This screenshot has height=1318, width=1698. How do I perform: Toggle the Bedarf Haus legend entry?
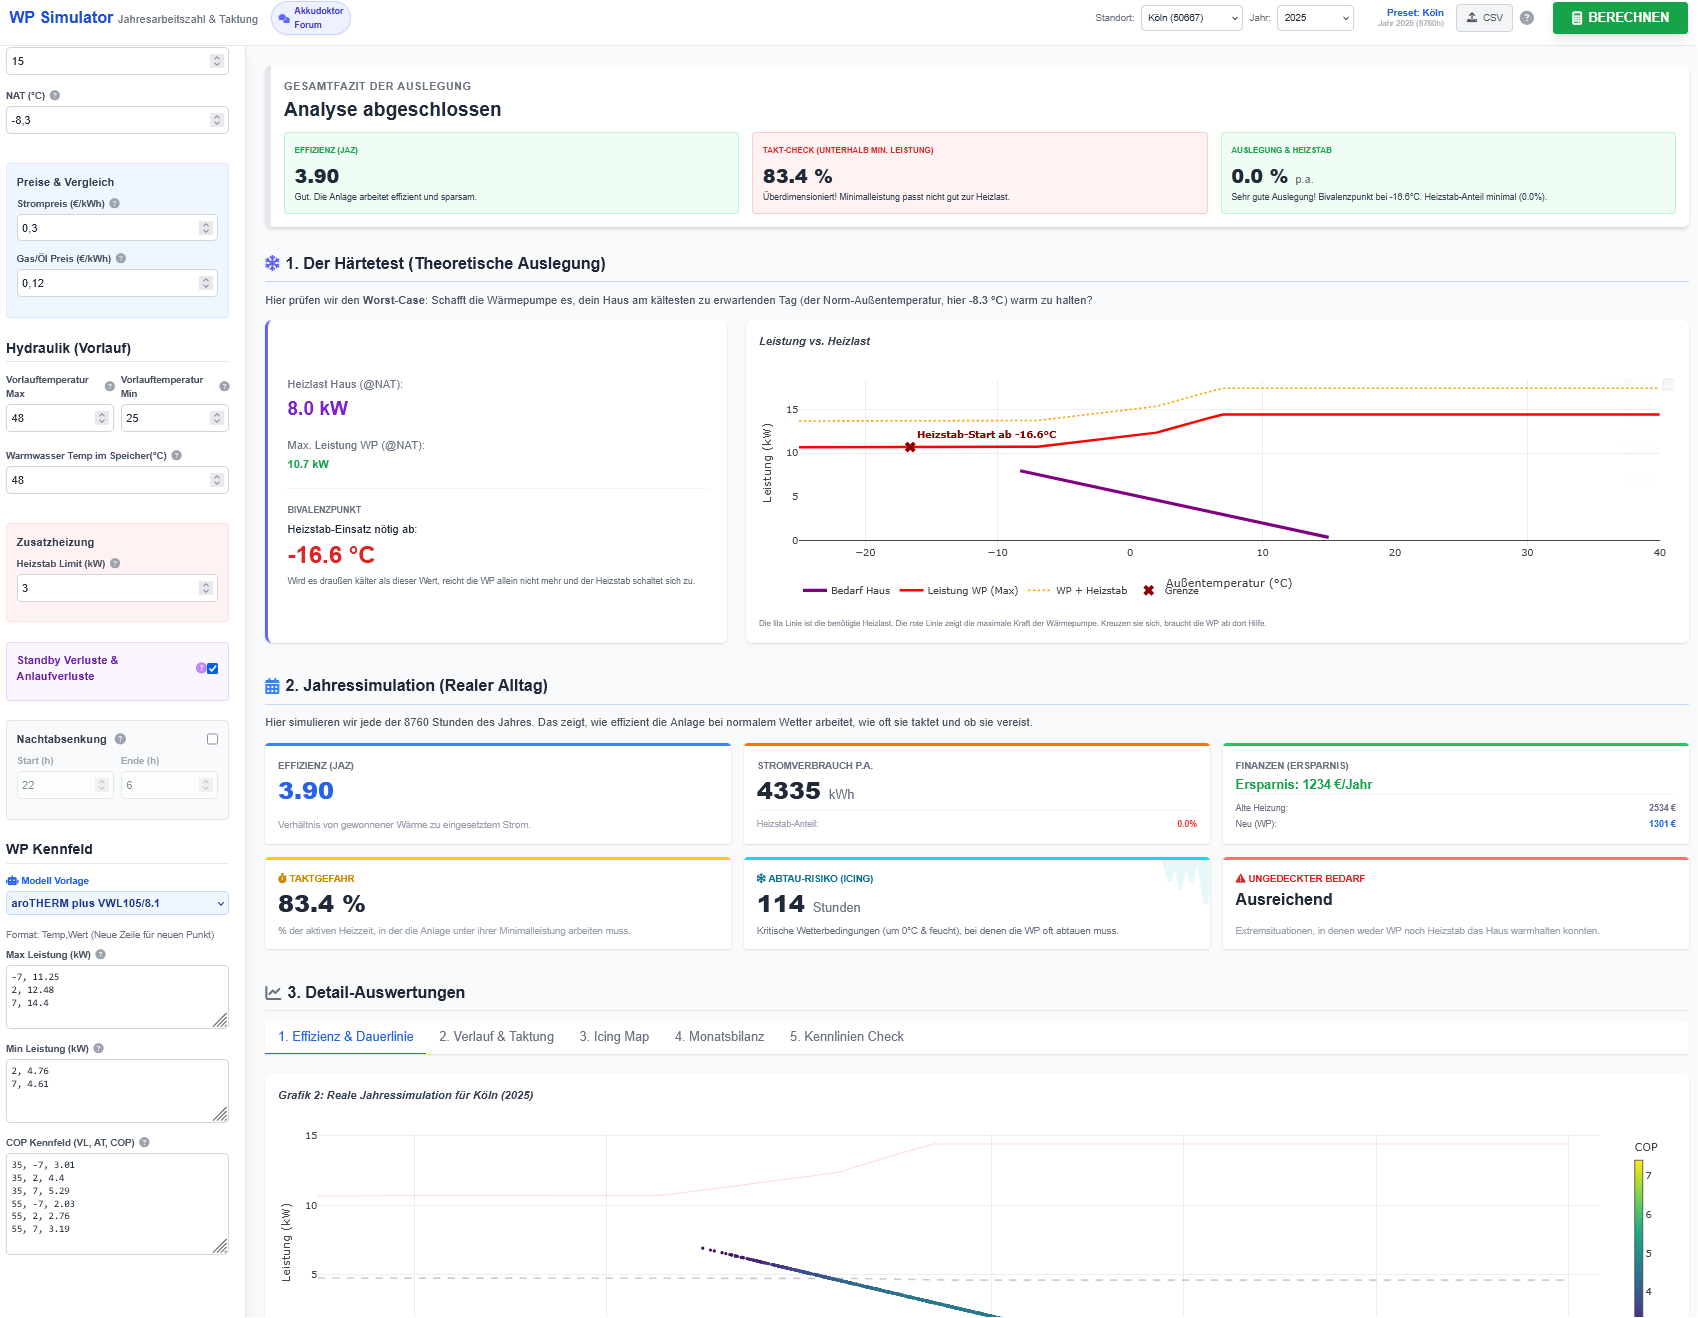[x=846, y=591]
